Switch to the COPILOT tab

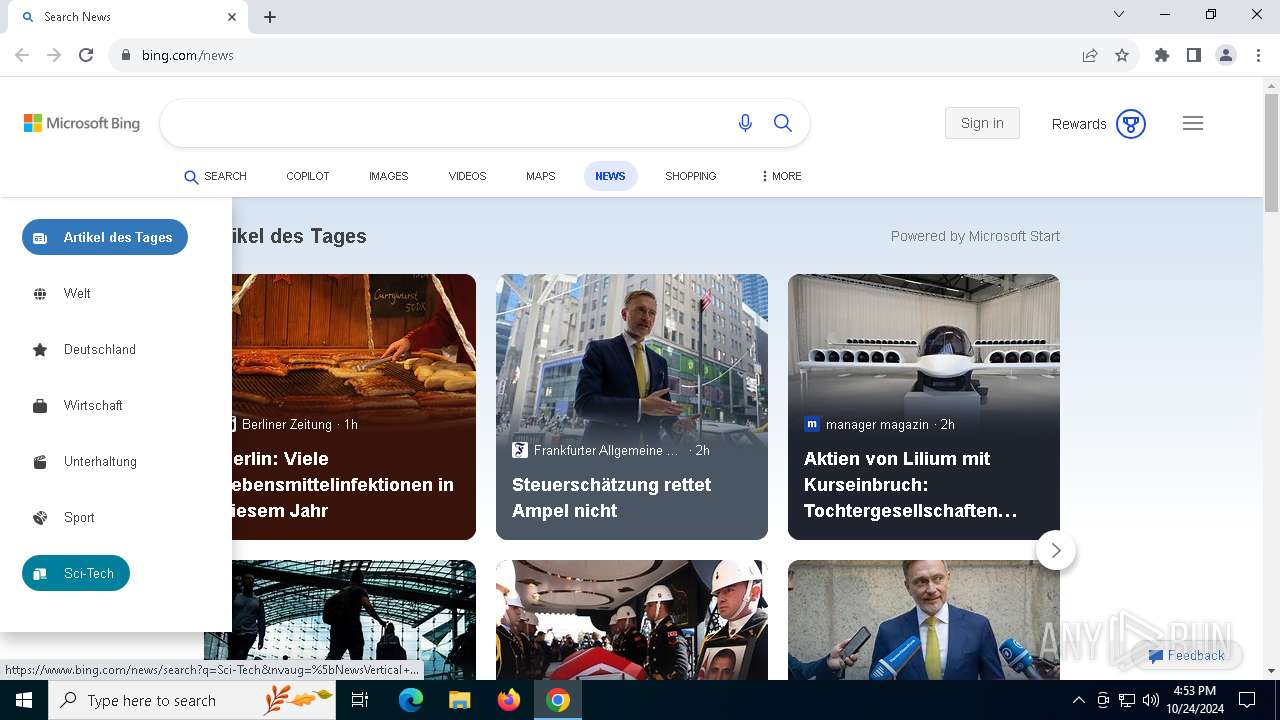coord(308,176)
